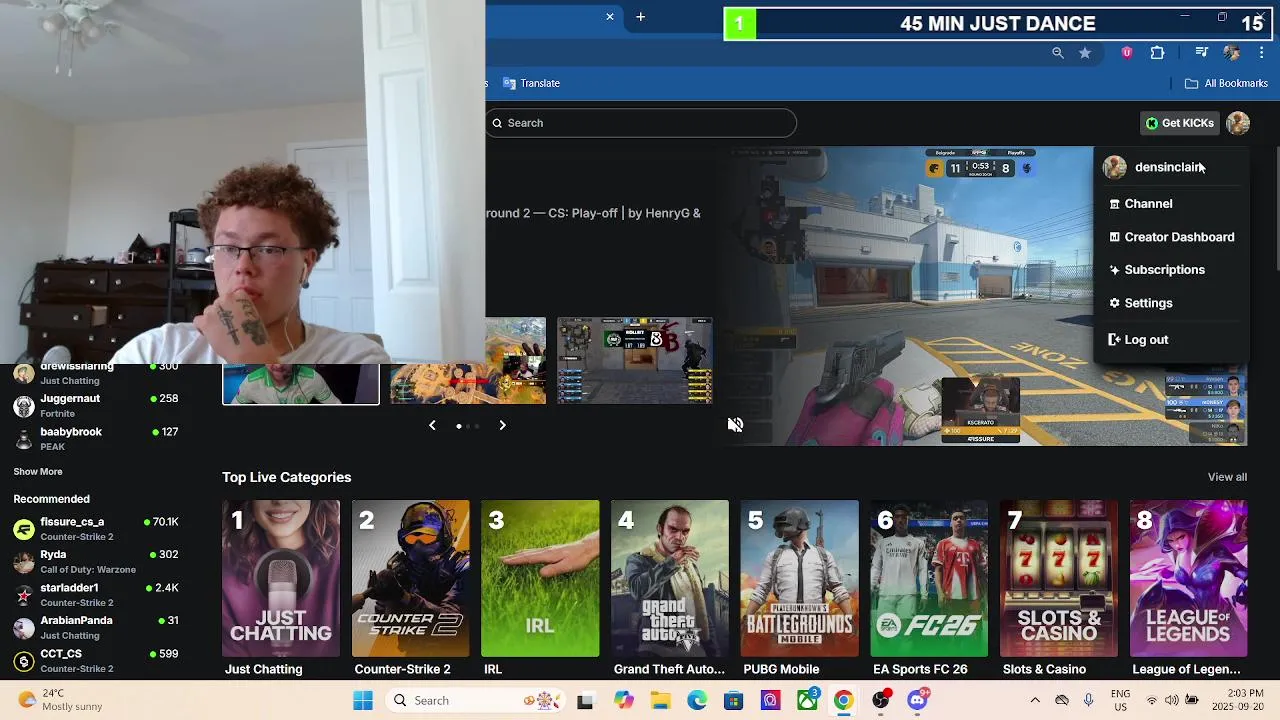The image size is (1280, 720).
Task: Open the ENG US language switcher
Action: pos(1121,700)
